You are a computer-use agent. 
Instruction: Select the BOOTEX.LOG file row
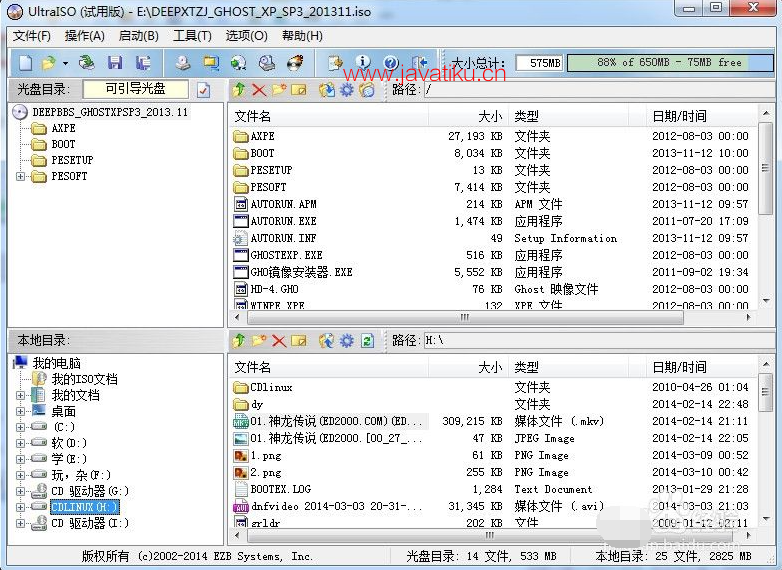pyautogui.click(x=491, y=489)
